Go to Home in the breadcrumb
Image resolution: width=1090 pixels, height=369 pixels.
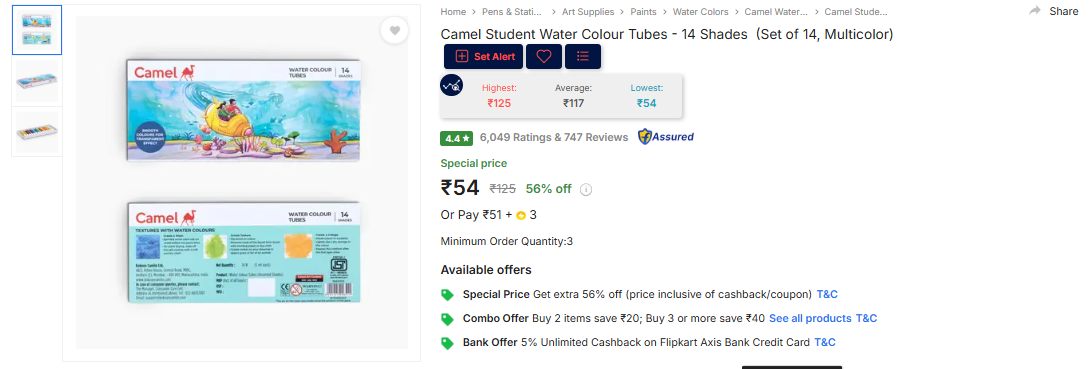pos(453,12)
